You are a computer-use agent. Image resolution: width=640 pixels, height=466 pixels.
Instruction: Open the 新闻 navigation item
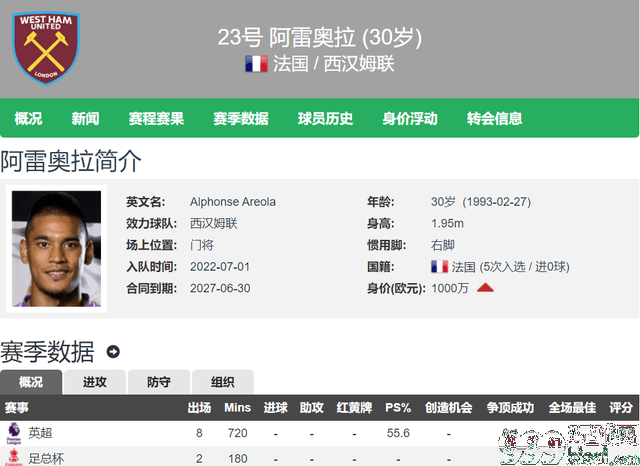pos(85,118)
